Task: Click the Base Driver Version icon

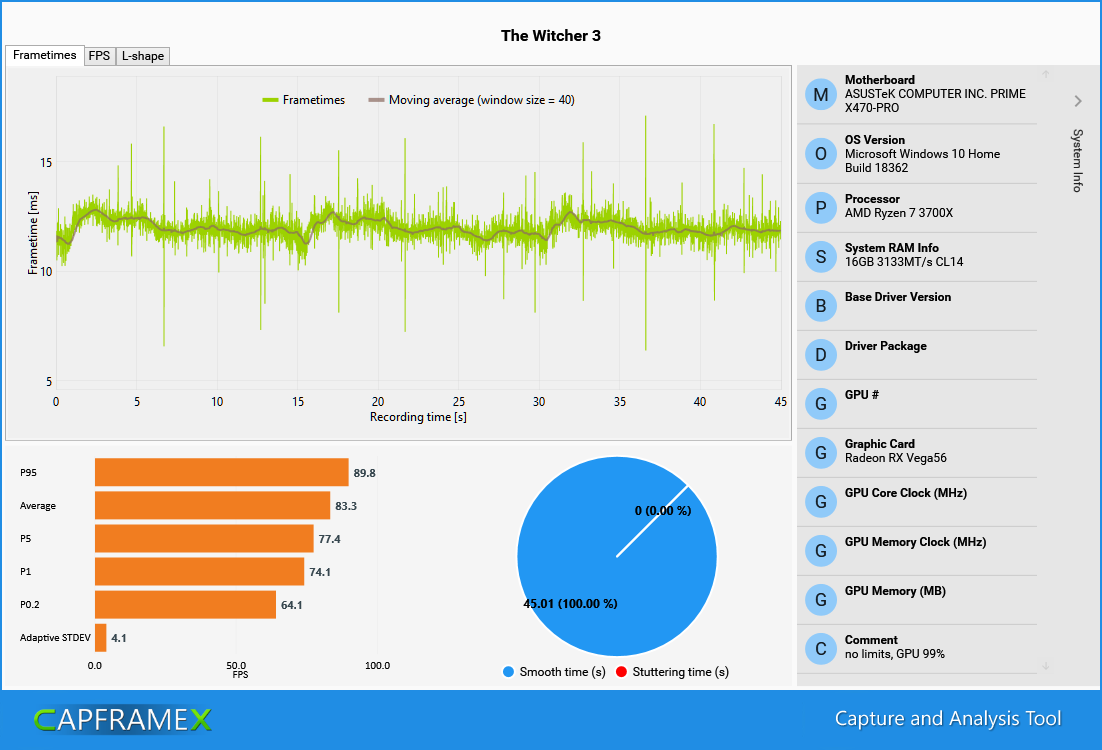Action: 820,305
